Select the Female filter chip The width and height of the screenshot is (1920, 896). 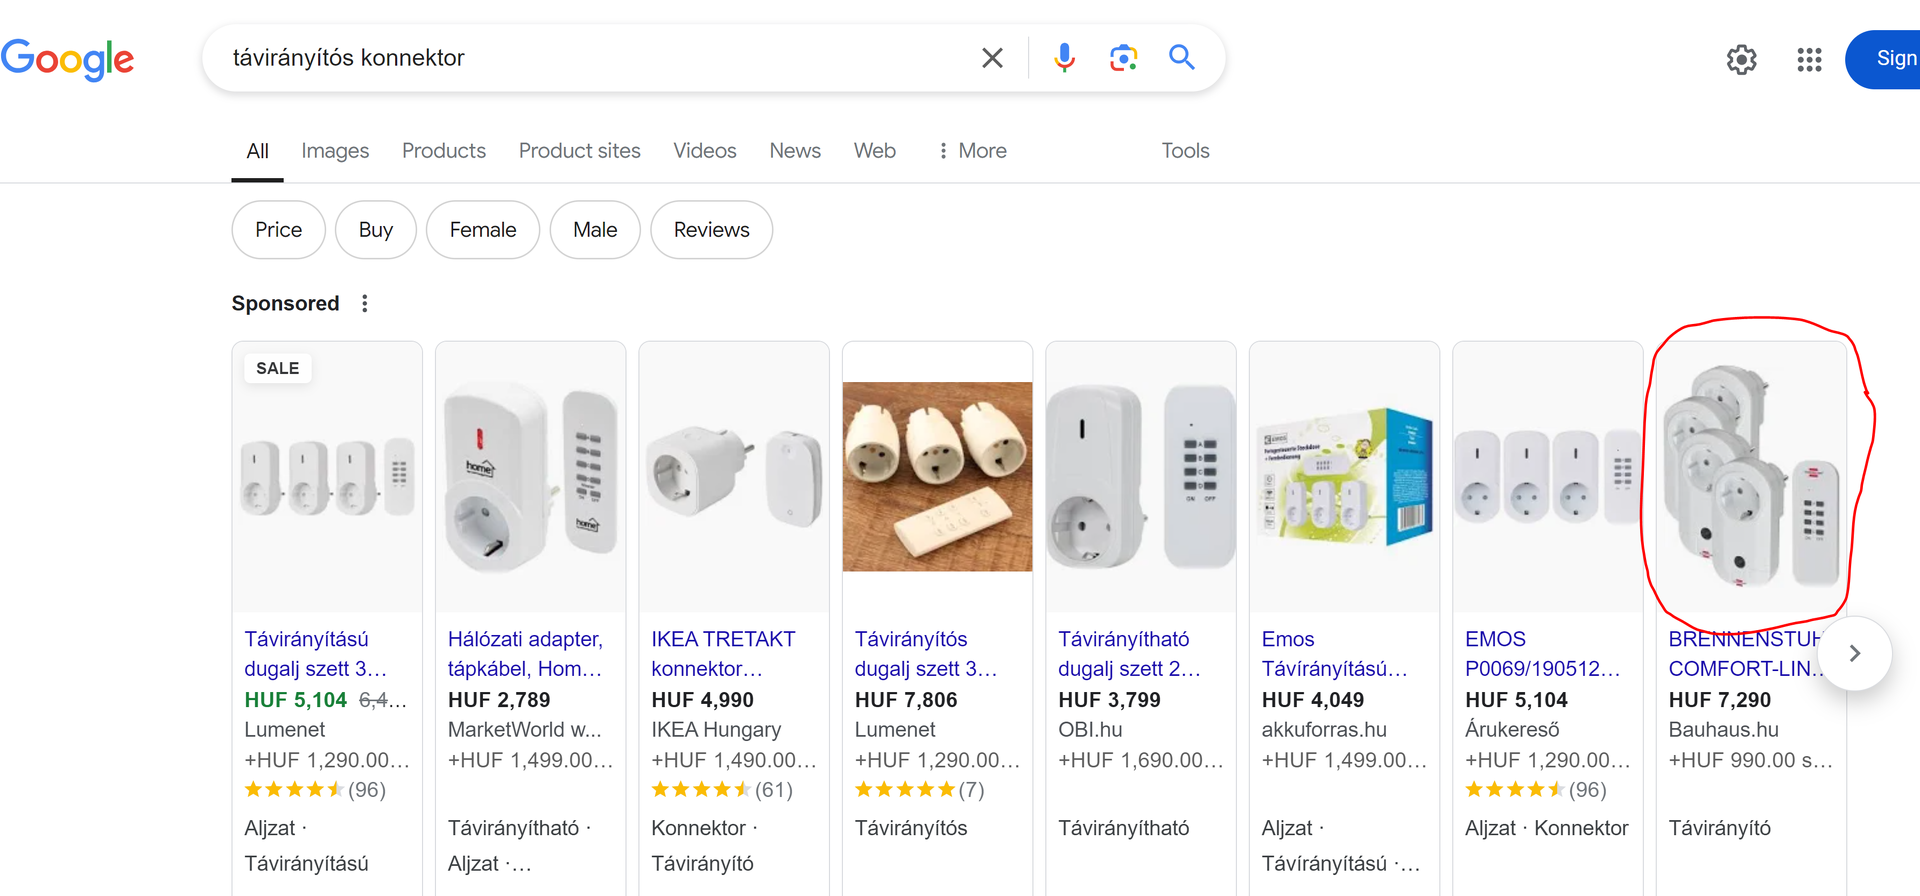click(483, 230)
